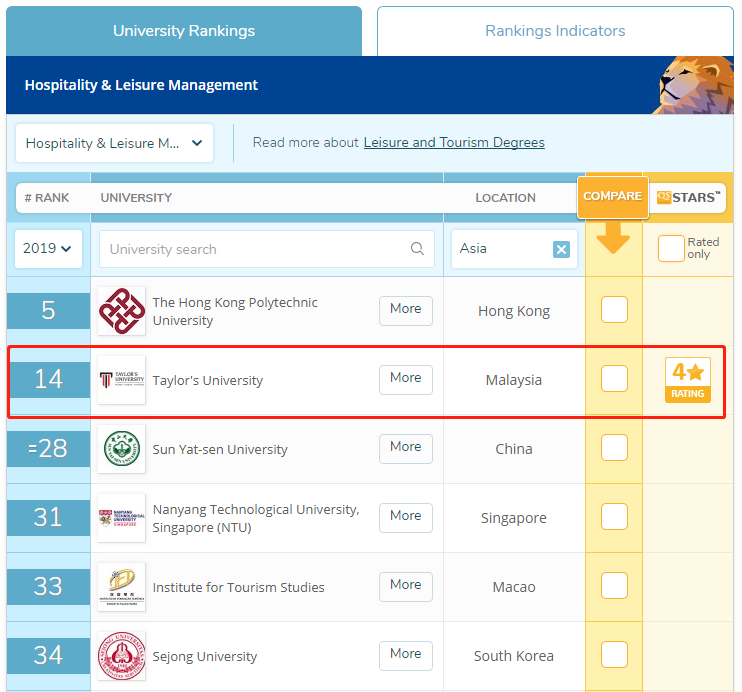
Task: Open Sun Yat-sen University logo
Action: tap(122, 449)
